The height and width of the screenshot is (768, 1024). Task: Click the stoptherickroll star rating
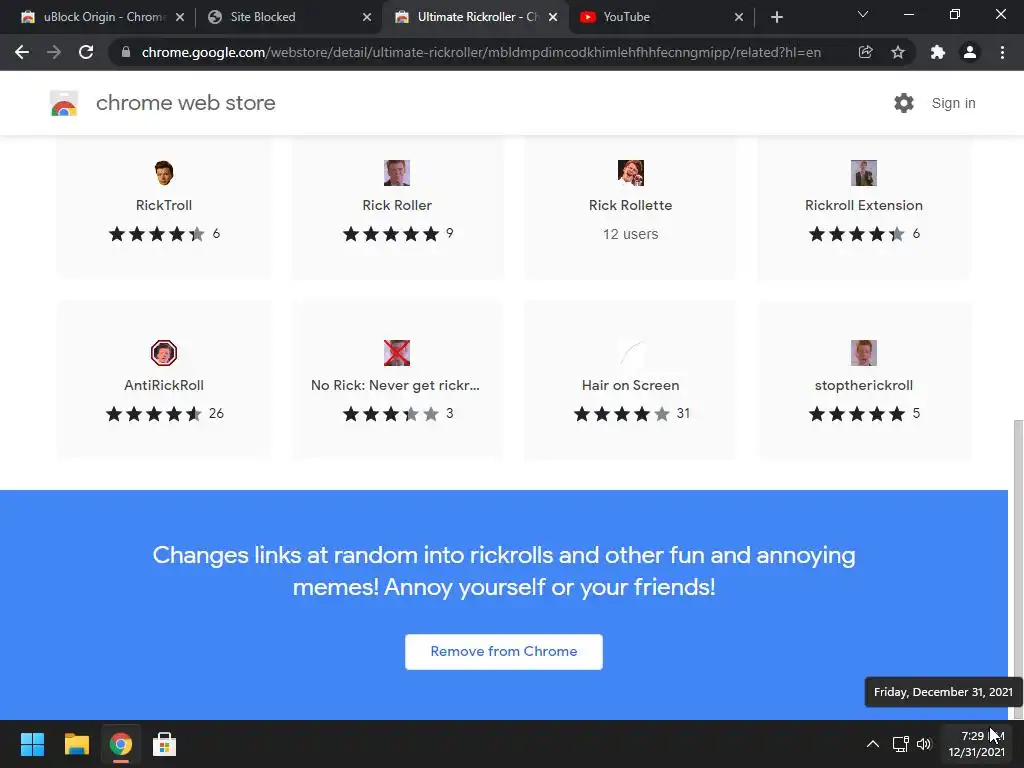857,413
